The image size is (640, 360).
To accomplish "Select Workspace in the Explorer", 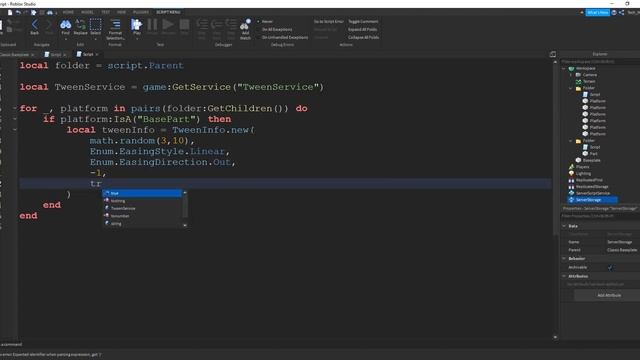I will click(586, 68).
